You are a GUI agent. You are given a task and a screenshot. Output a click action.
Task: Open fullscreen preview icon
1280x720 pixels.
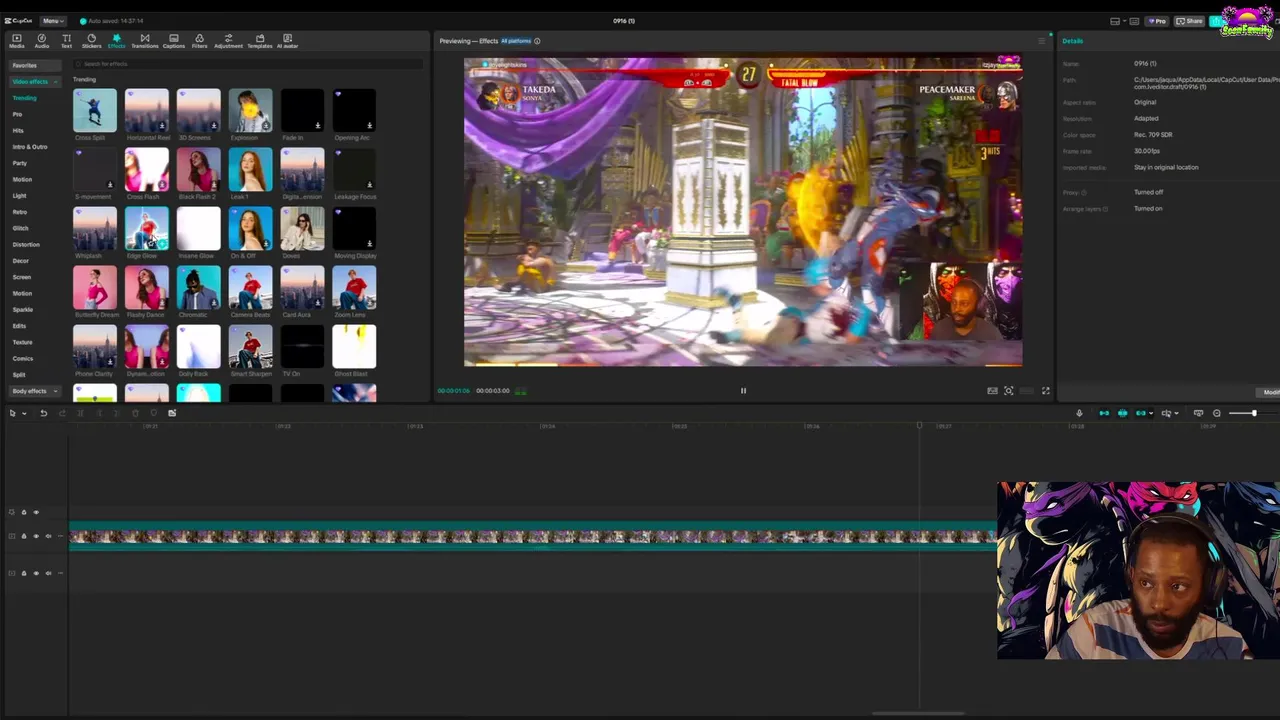click(1046, 391)
